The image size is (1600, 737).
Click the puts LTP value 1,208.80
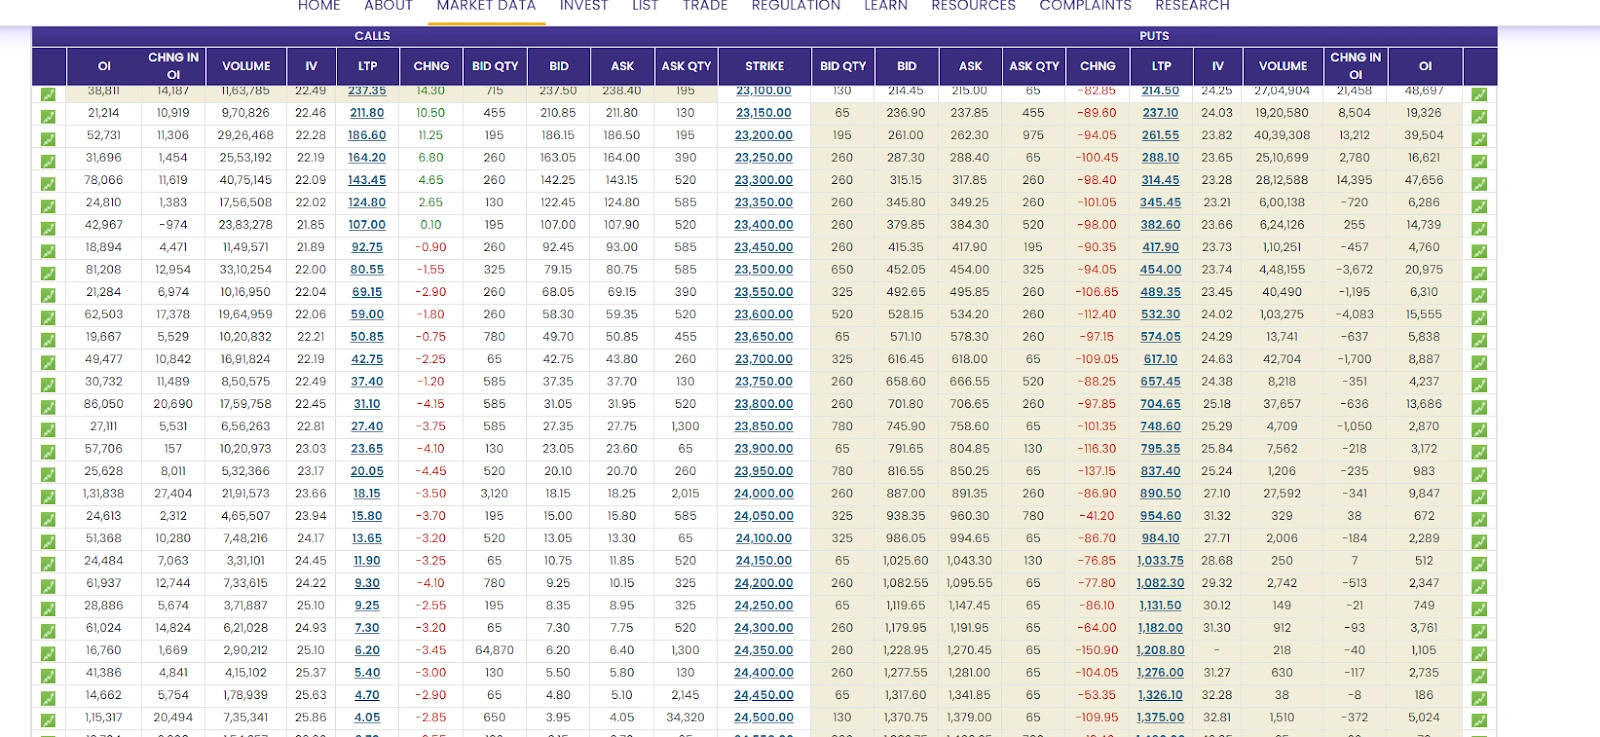click(1160, 650)
